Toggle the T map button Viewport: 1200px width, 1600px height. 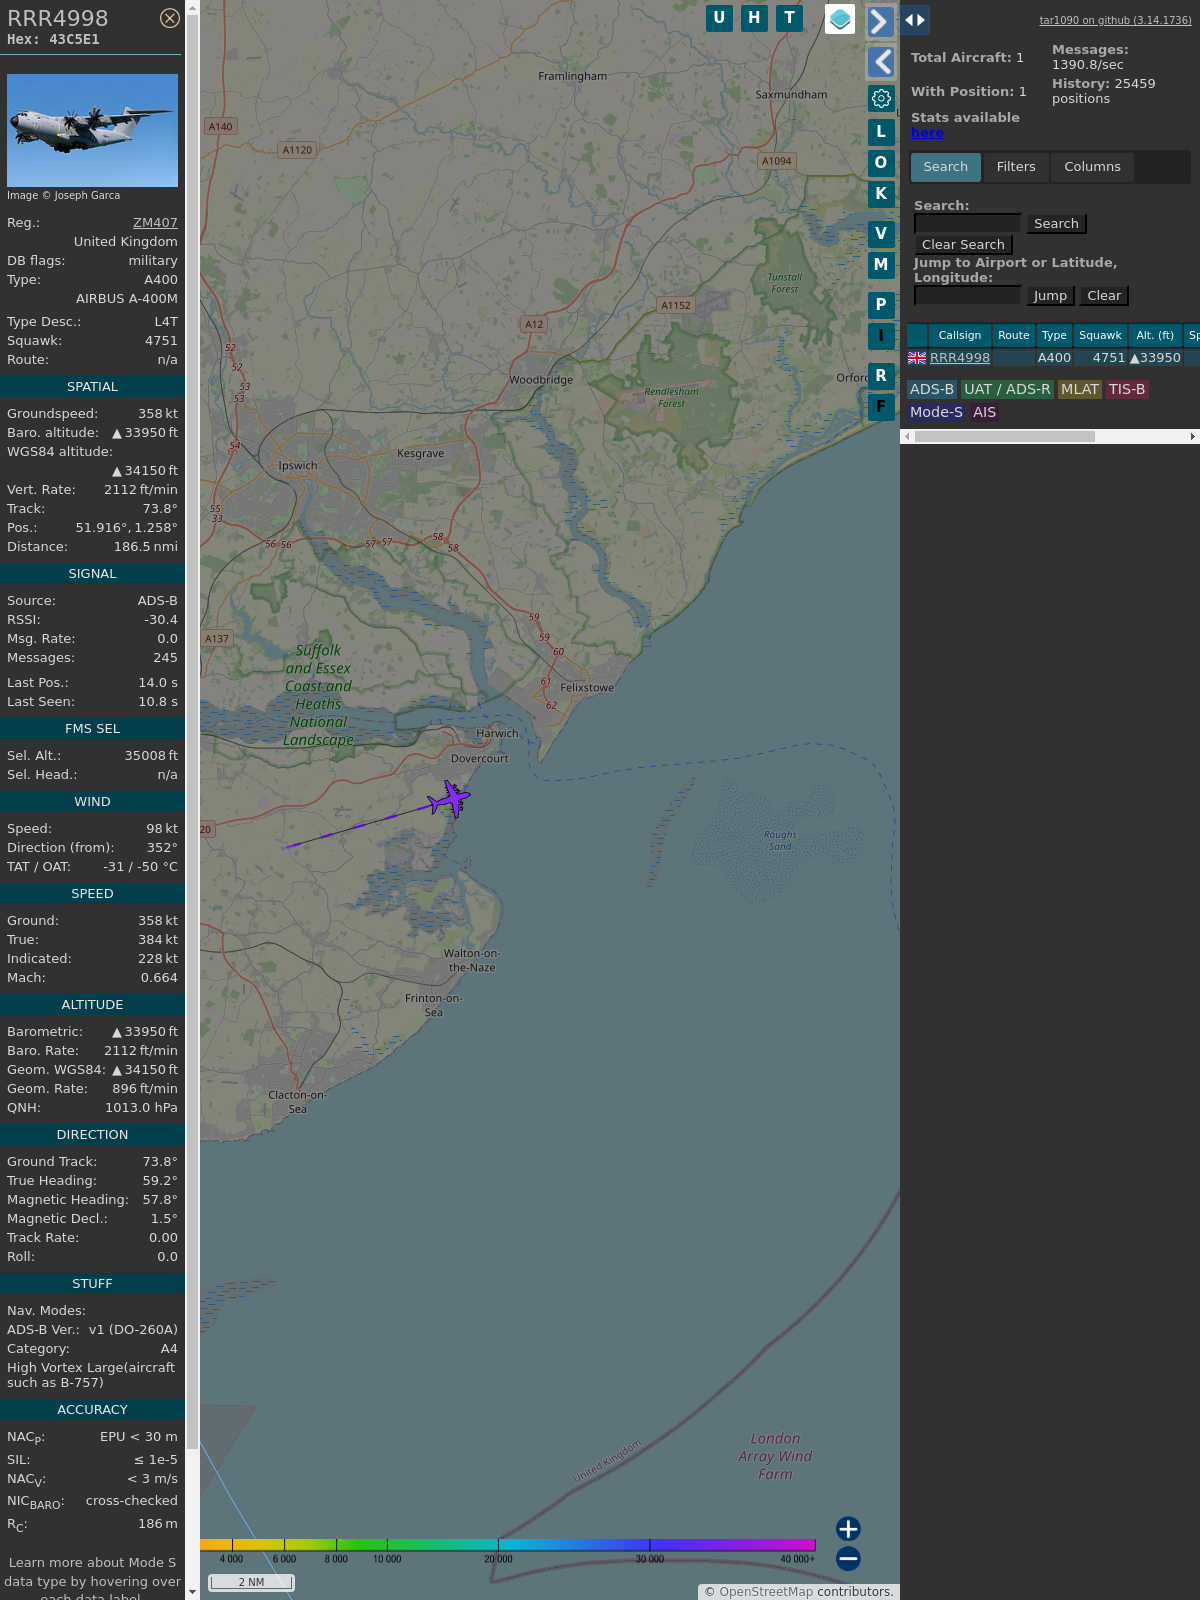[x=789, y=18]
